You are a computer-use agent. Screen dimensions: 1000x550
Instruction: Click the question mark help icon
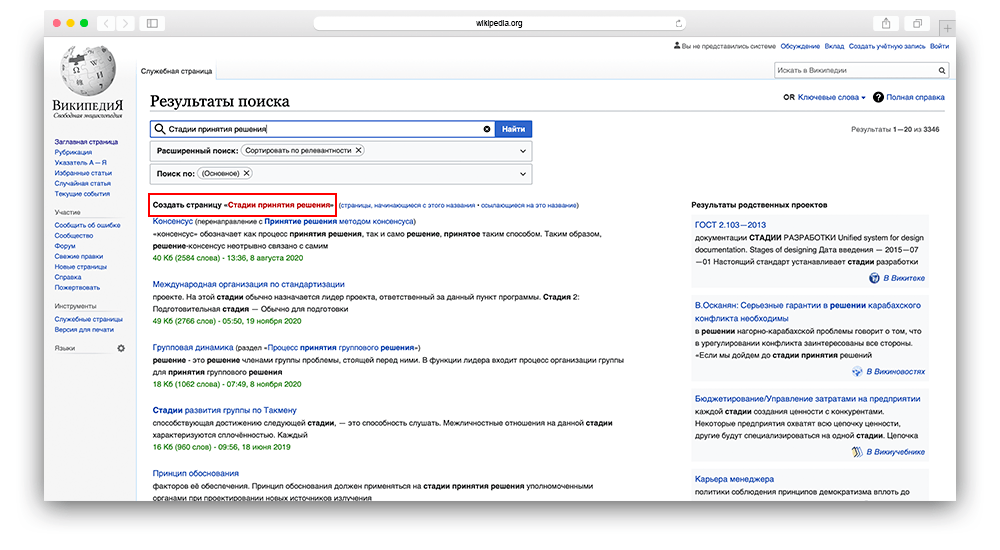tap(878, 97)
